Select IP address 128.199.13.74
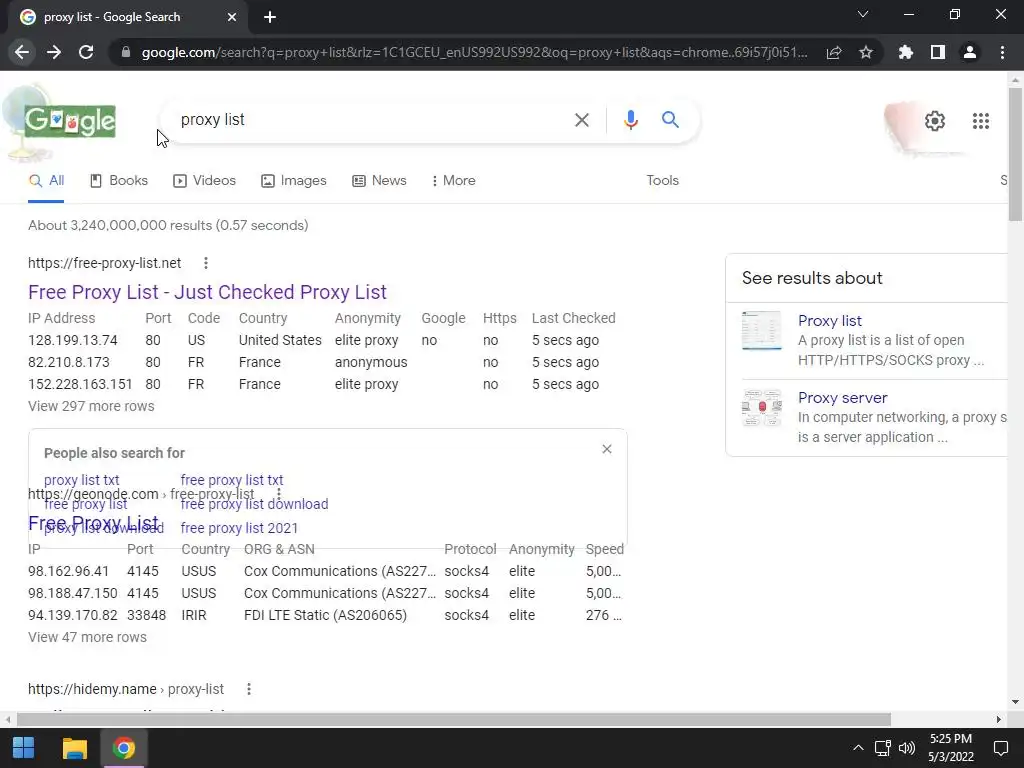 tap(72, 340)
